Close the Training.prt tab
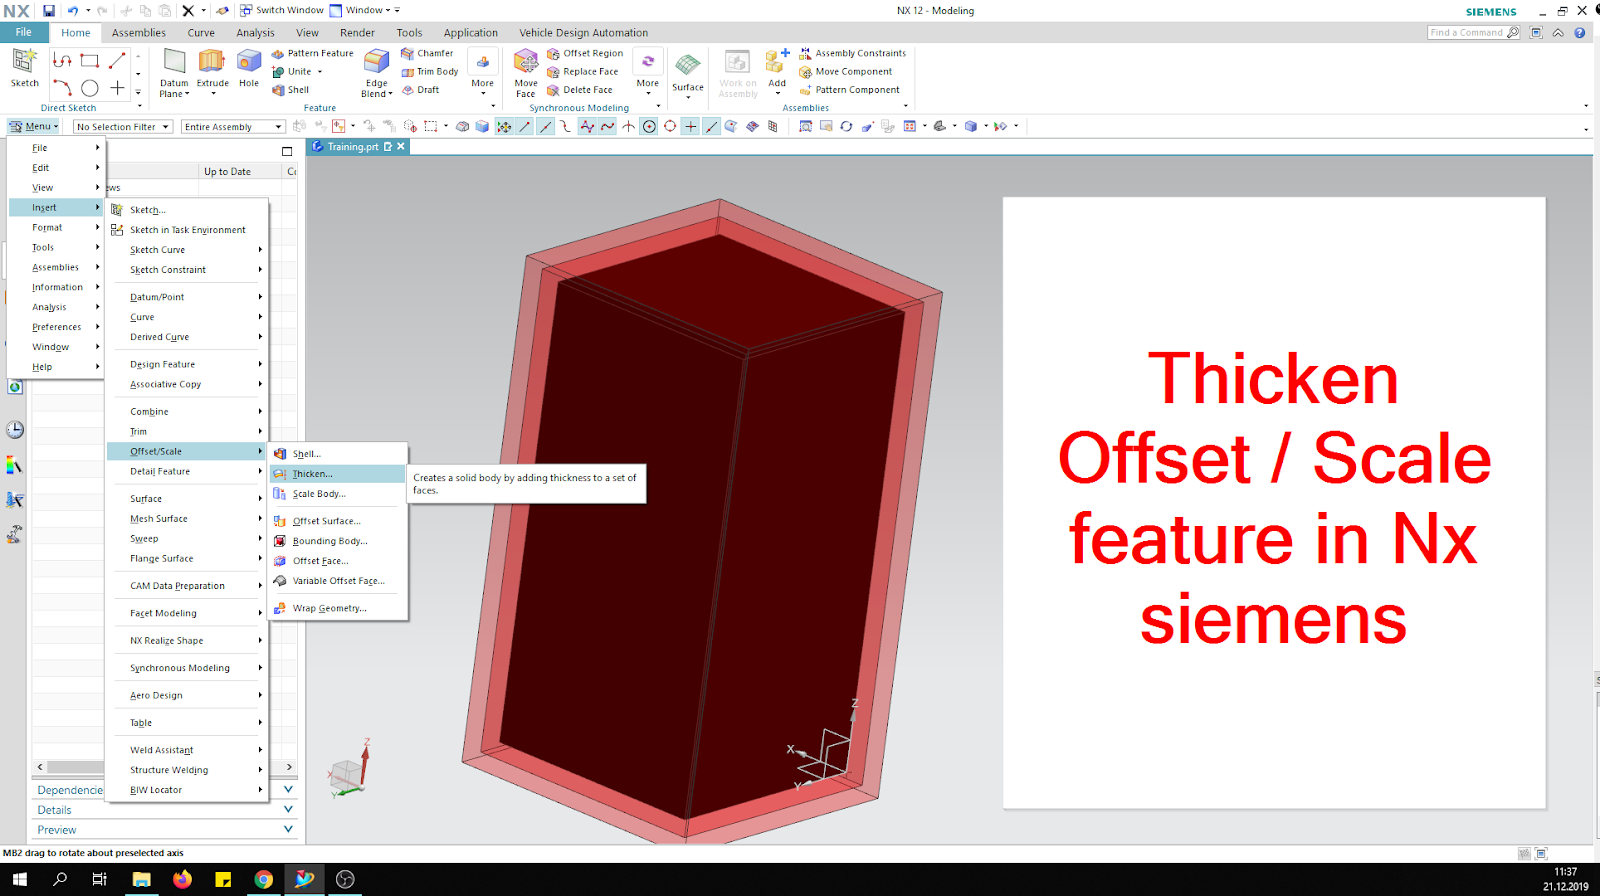Screen dimensions: 1600x896 pos(401,146)
